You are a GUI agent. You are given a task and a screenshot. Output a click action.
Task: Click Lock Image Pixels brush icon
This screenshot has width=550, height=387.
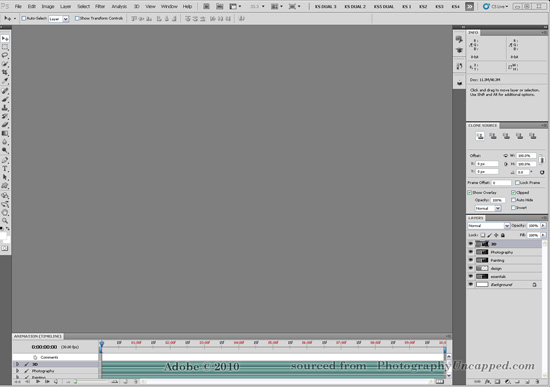click(x=490, y=235)
